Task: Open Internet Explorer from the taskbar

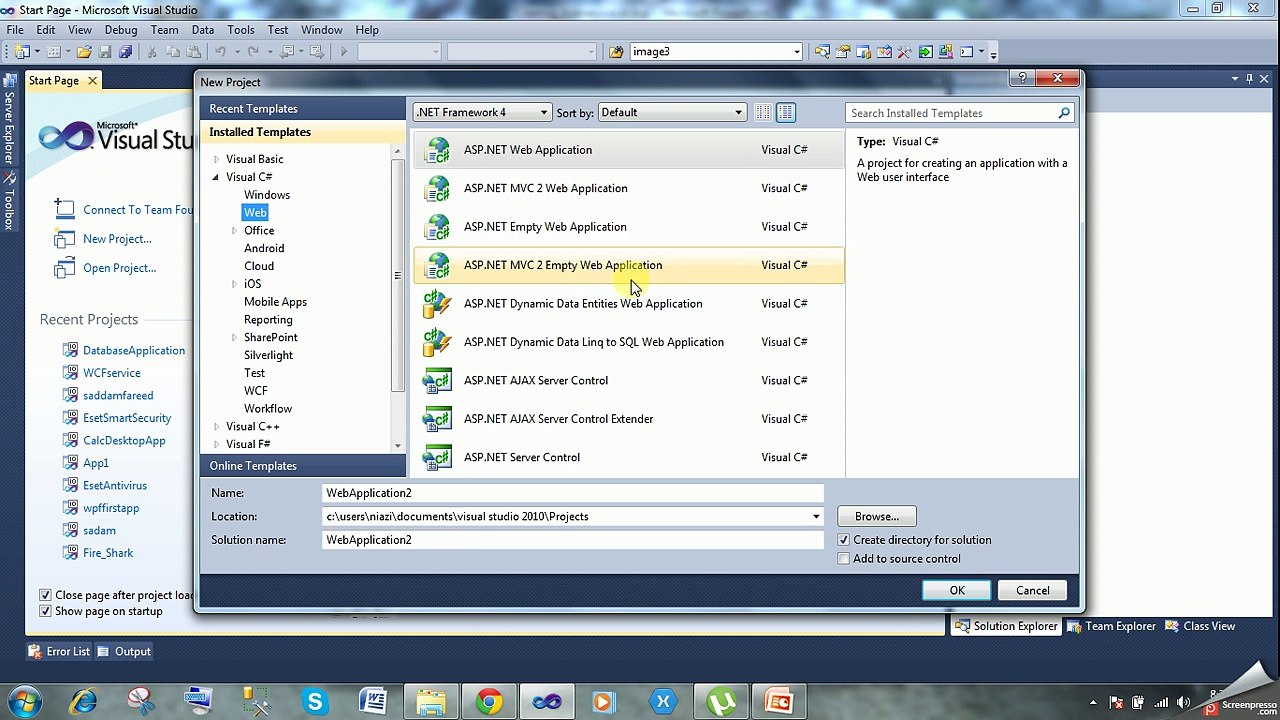Action: tap(84, 701)
